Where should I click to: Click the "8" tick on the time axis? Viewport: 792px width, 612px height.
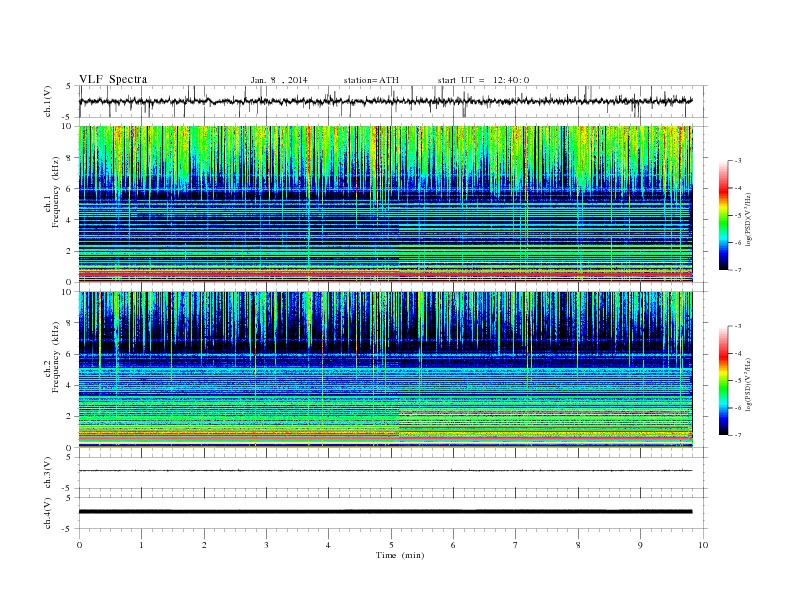[578, 545]
